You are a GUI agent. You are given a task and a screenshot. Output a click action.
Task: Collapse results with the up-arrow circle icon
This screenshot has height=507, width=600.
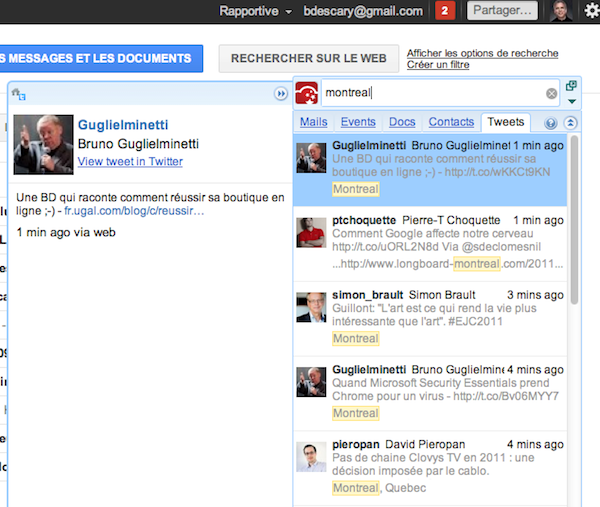pos(571,123)
